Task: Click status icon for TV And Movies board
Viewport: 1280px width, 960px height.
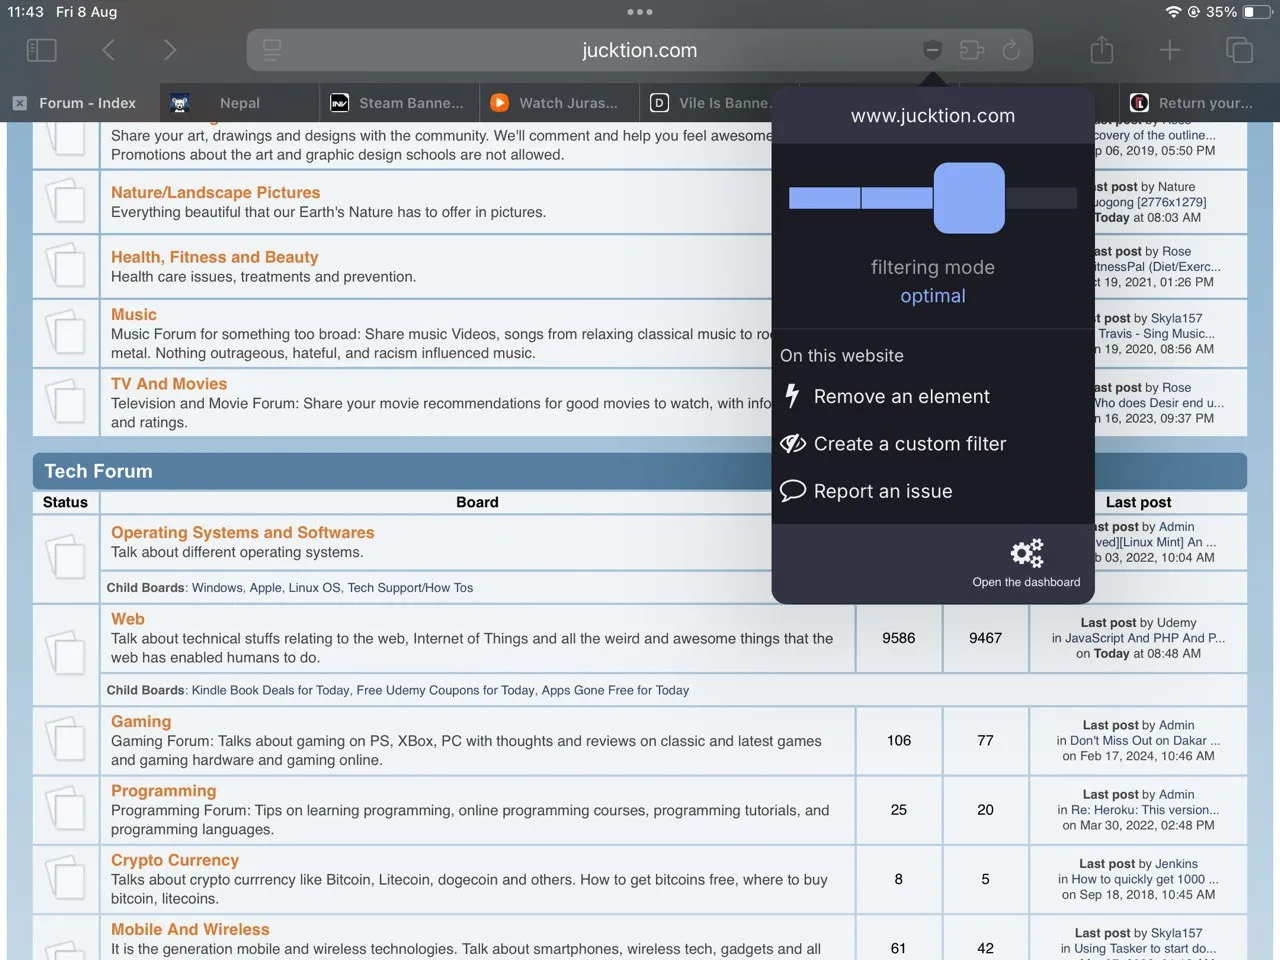Action: (x=66, y=401)
